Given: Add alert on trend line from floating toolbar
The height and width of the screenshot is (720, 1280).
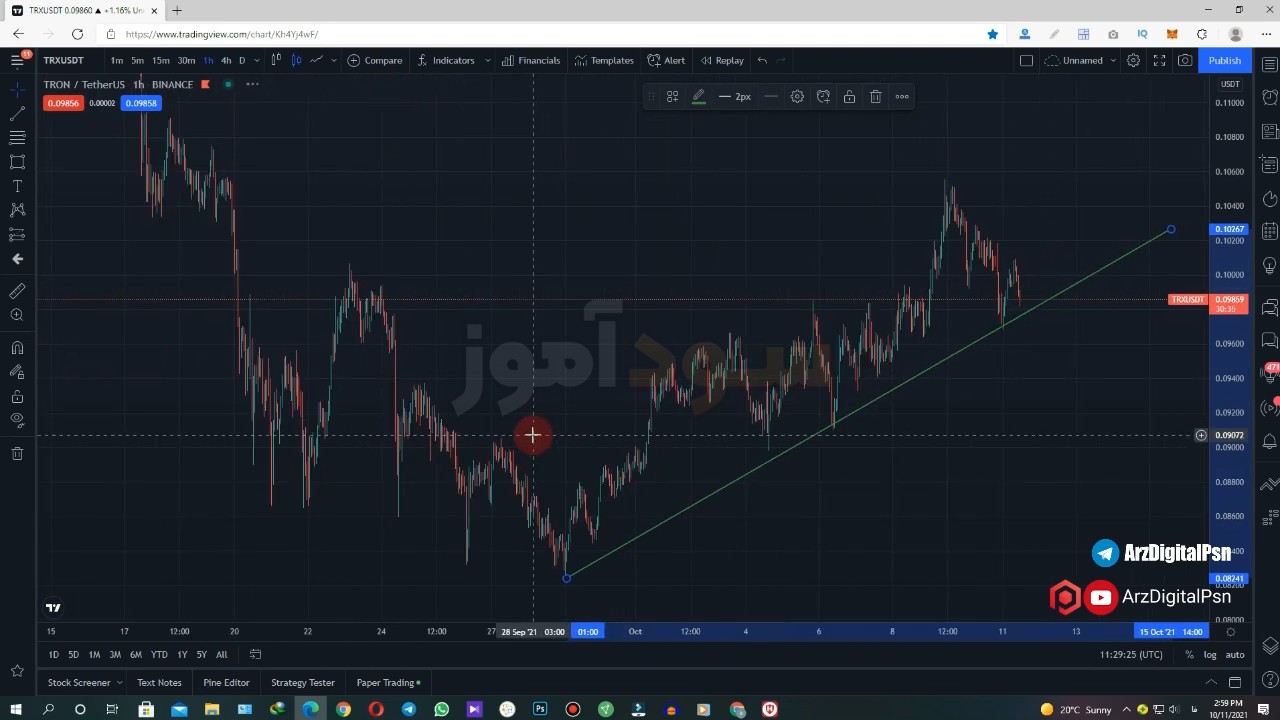Looking at the screenshot, I should 823,97.
